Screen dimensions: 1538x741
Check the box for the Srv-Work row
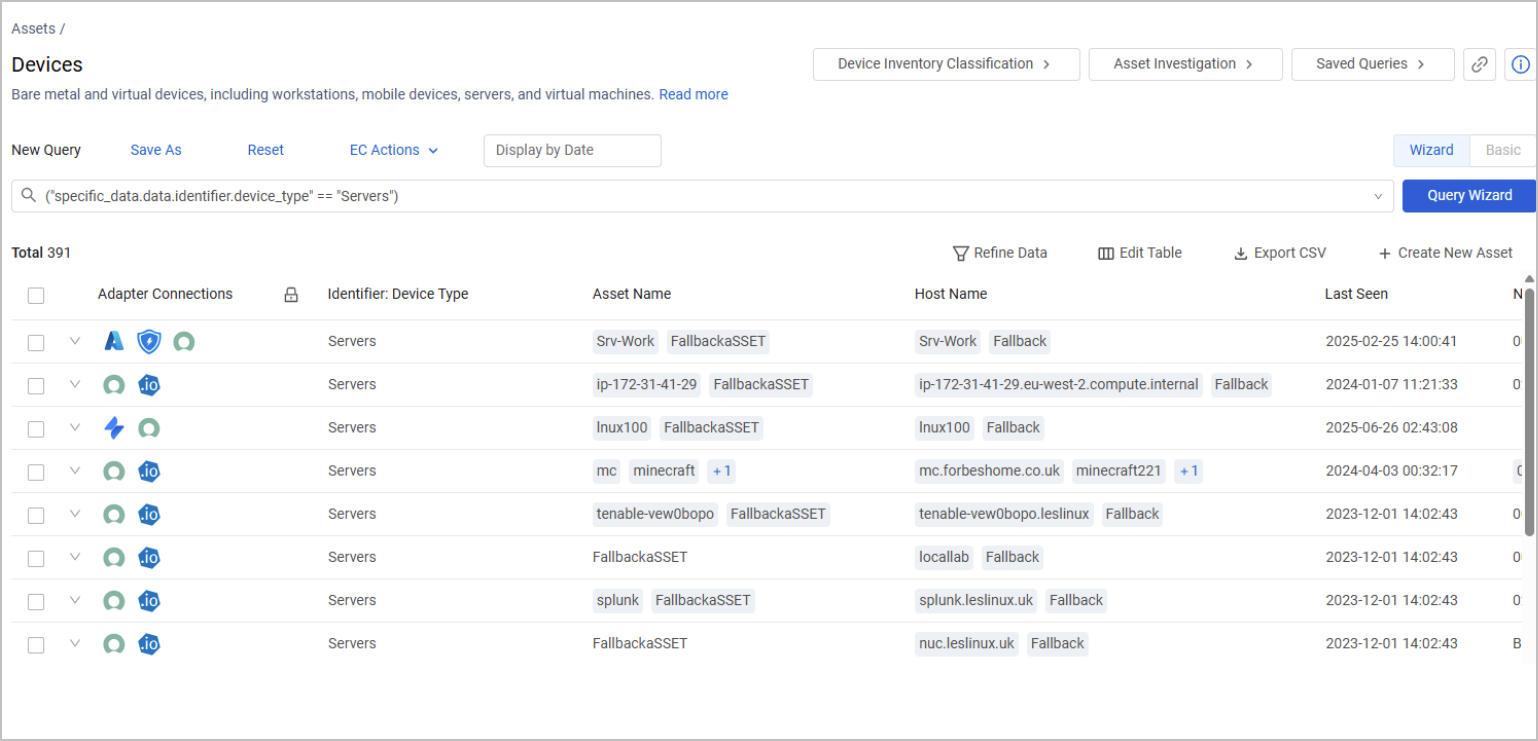coord(36,342)
